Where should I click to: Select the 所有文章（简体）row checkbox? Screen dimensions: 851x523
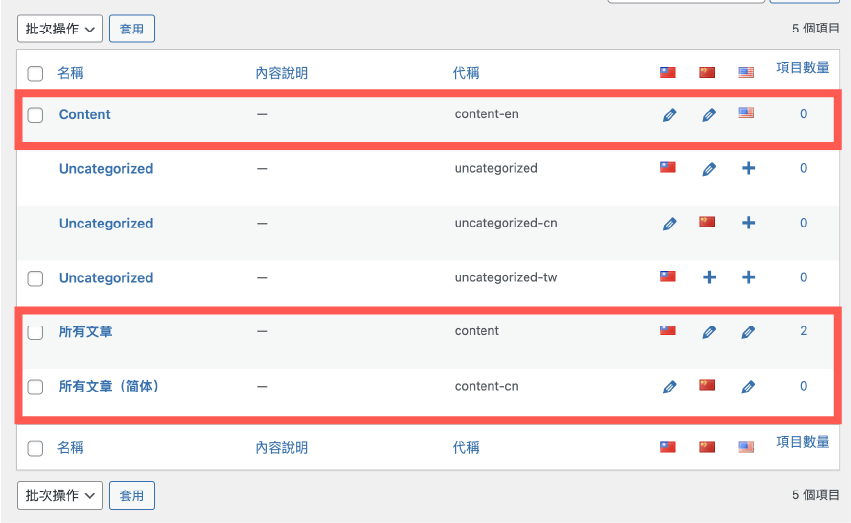pyautogui.click(x=35, y=387)
